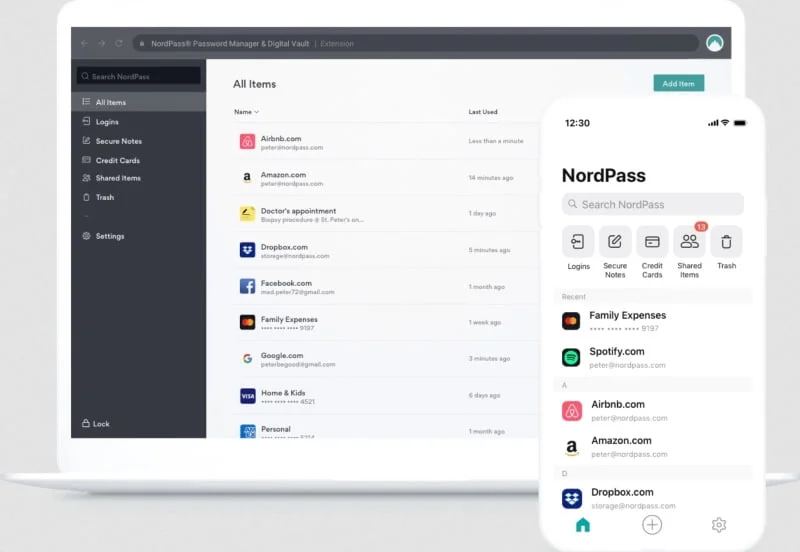Tap Spotify.com entry on the phone
Screen dimensions: 800x552
(653, 357)
